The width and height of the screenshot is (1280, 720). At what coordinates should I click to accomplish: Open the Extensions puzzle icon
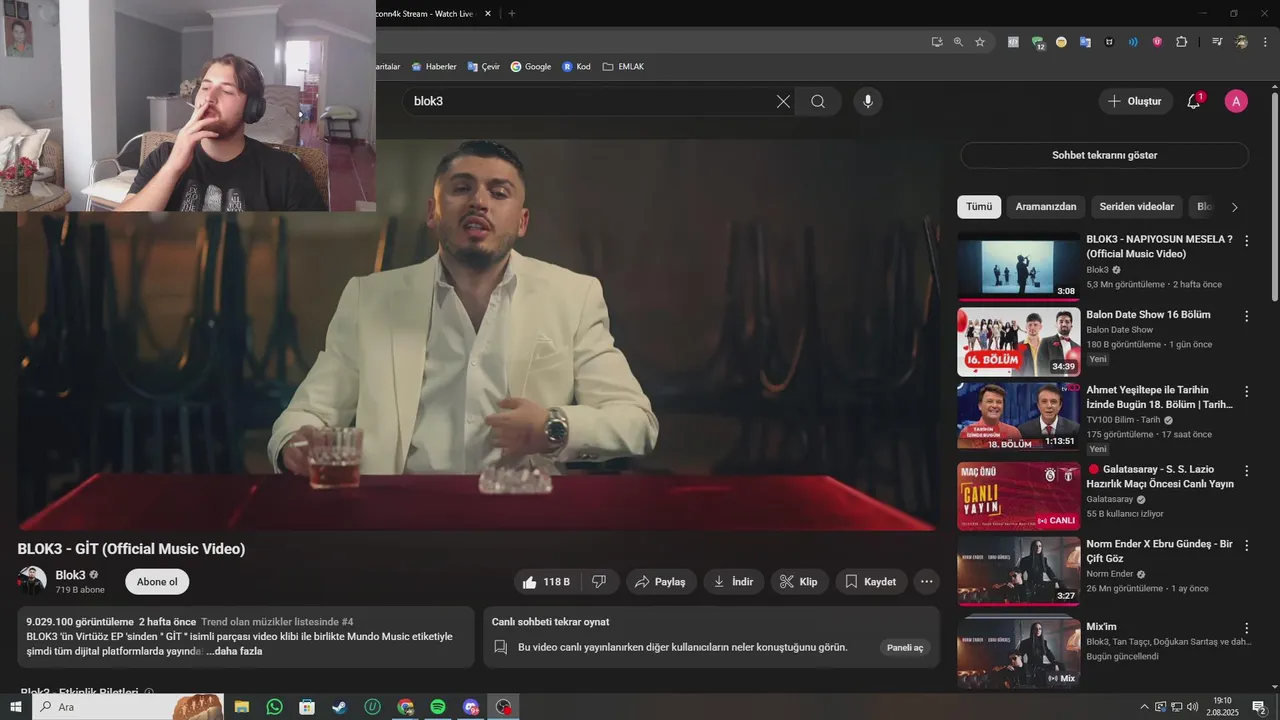pyautogui.click(x=1182, y=42)
